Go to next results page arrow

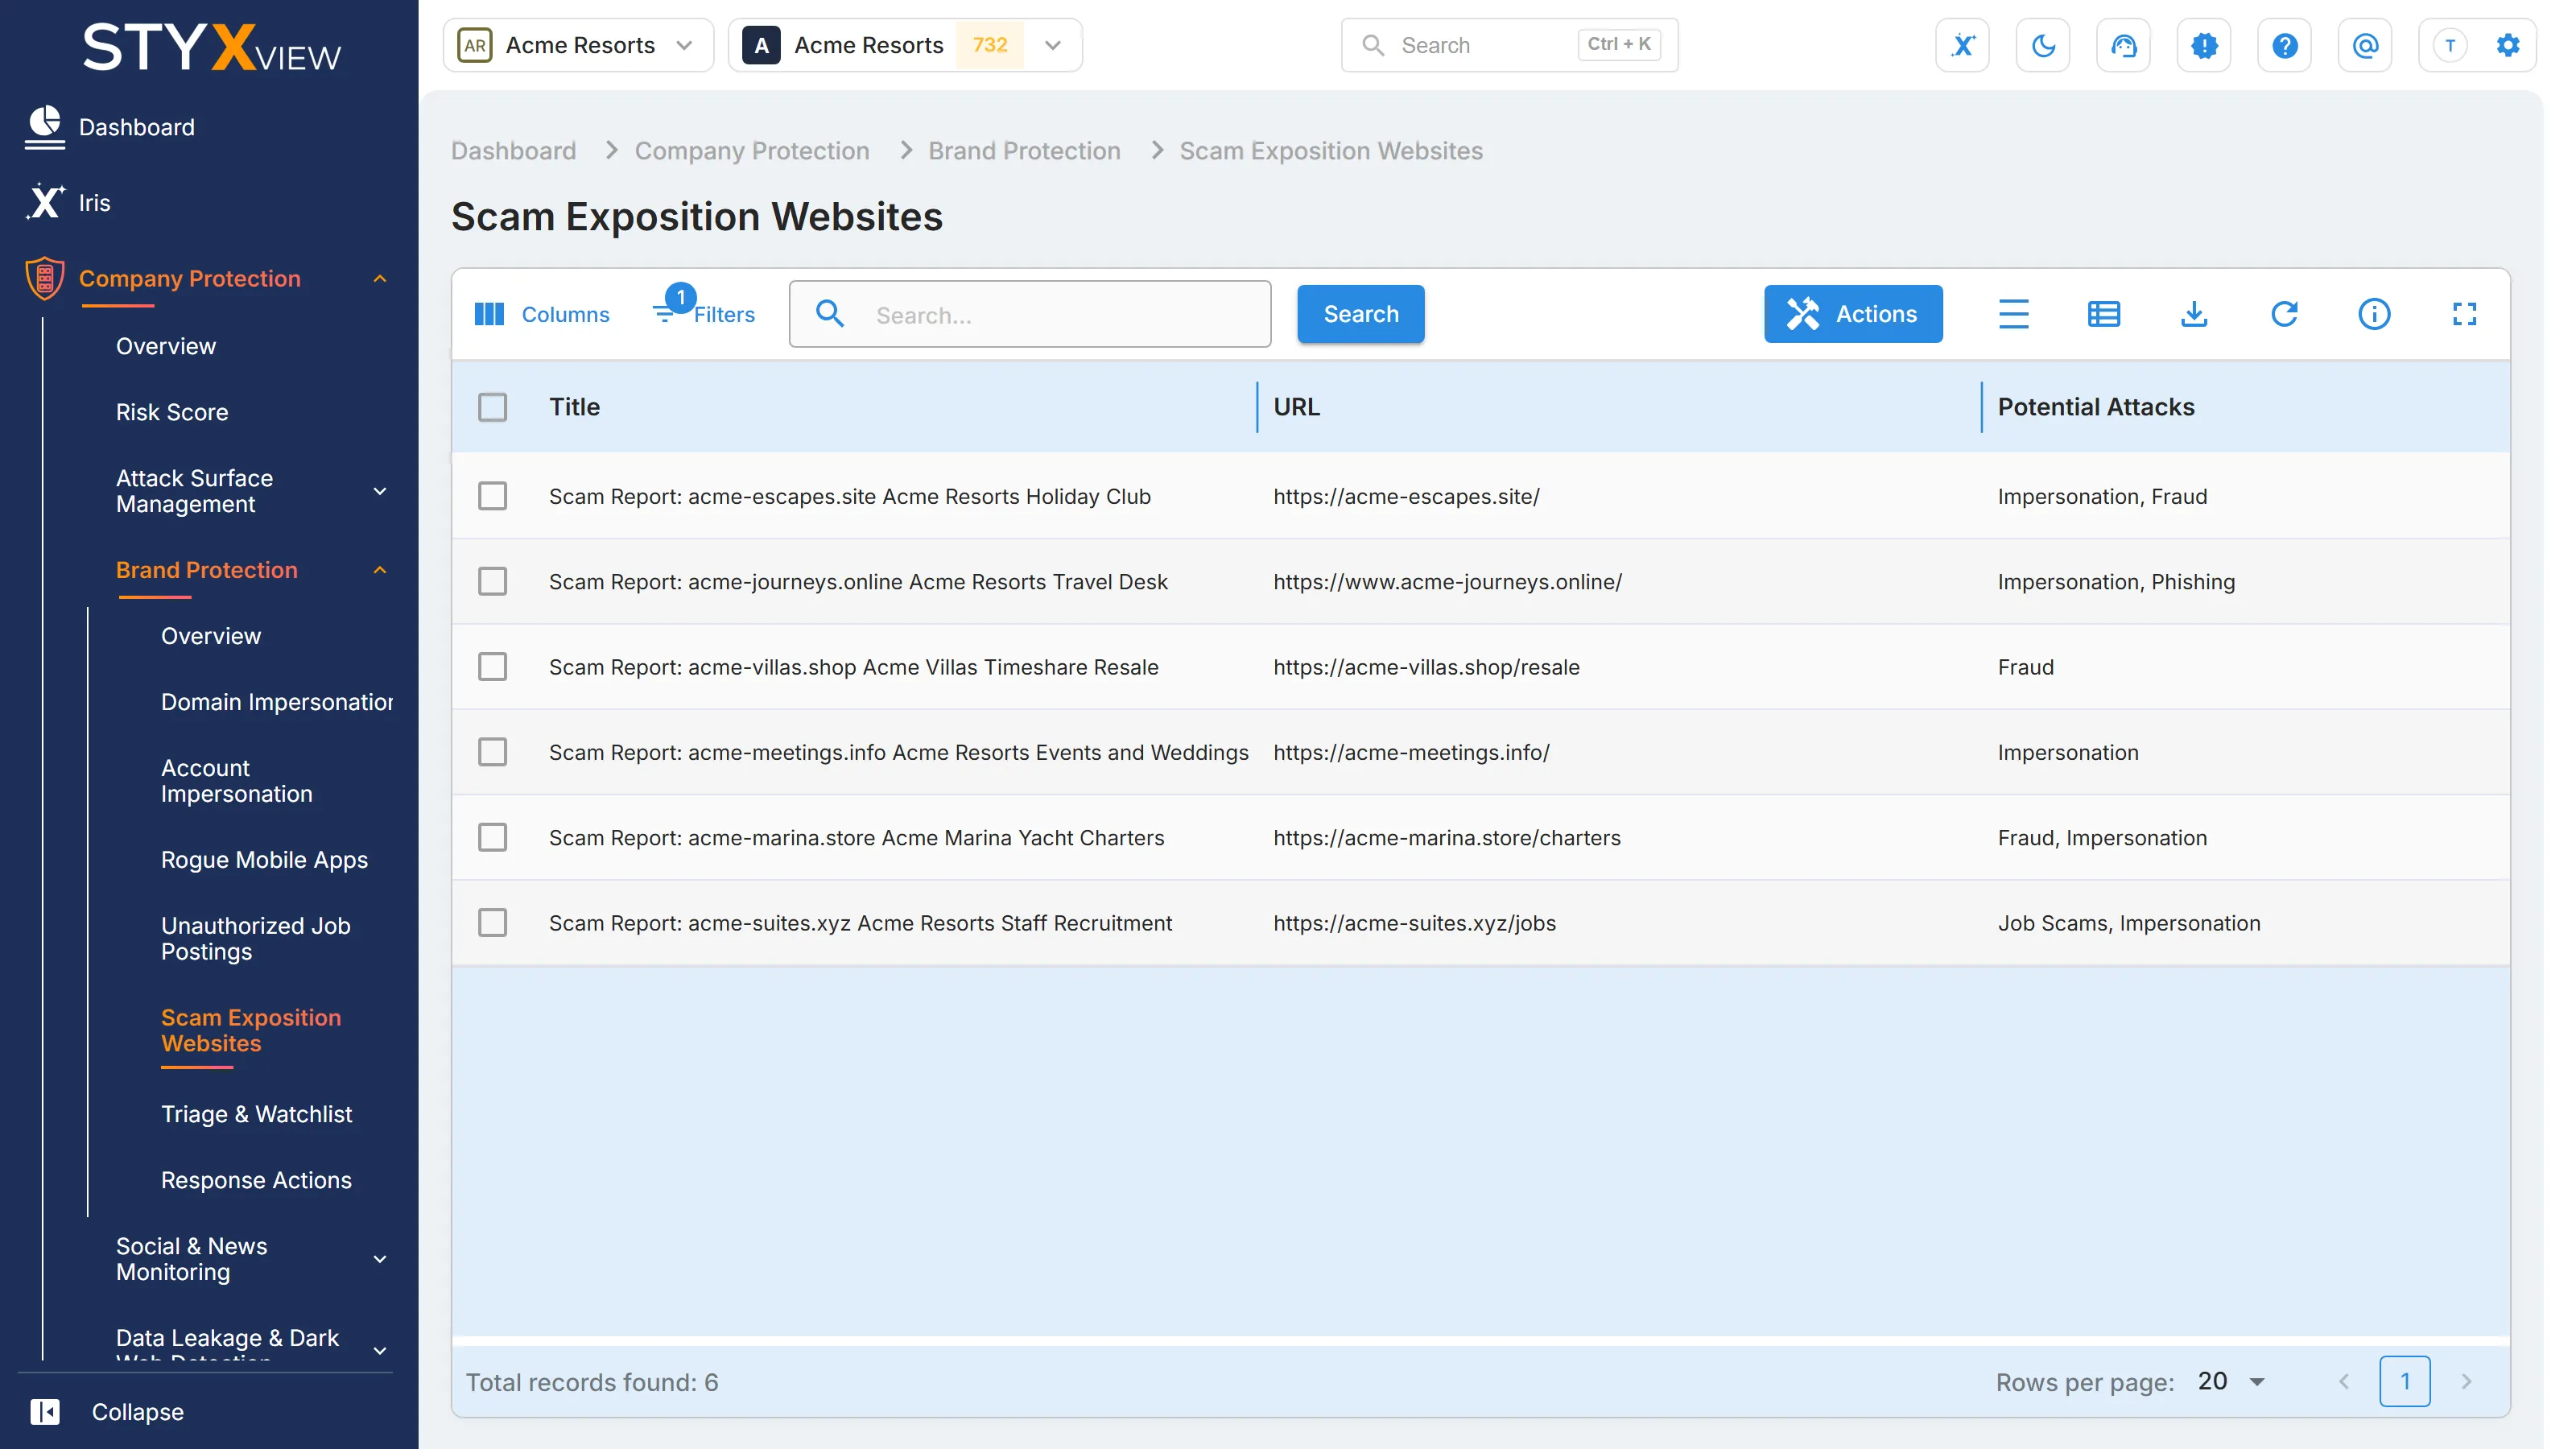tap(2466, 1381)
